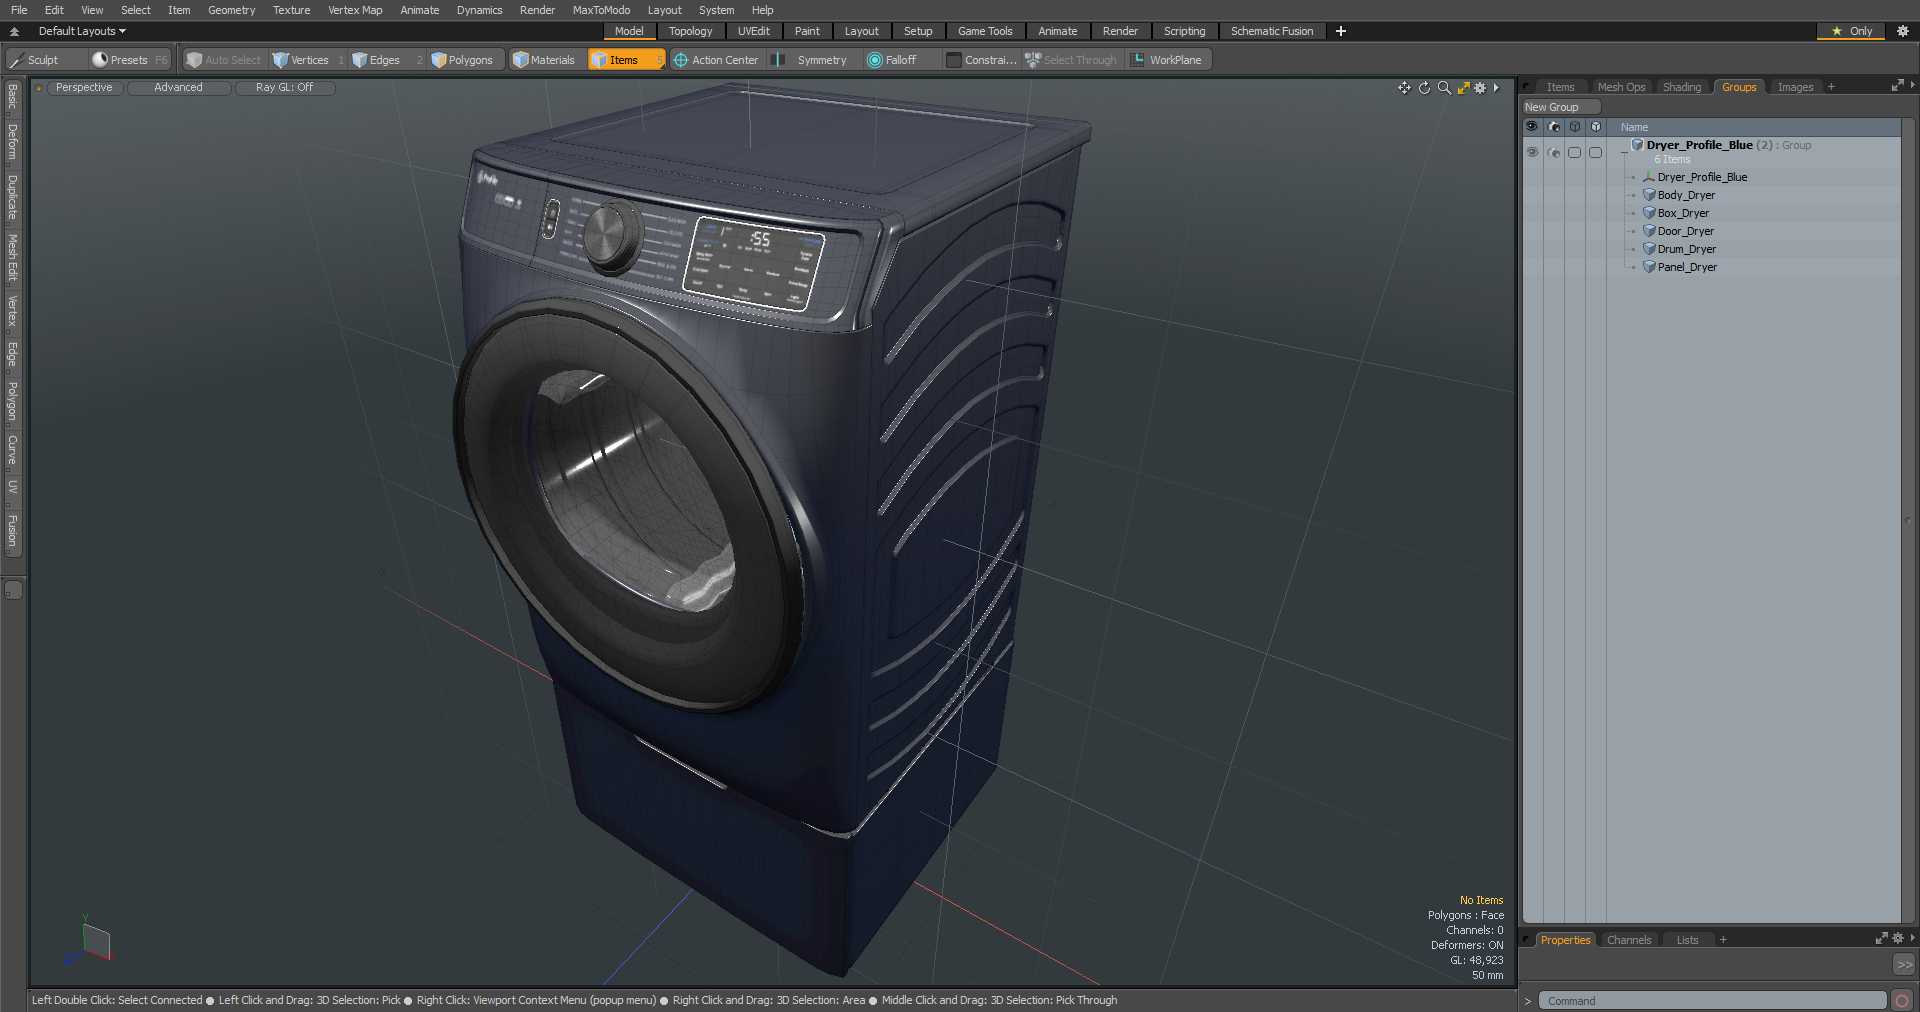
Task: Select the Drum_Dryer item in the tree
Action: tap(1686, 249)
